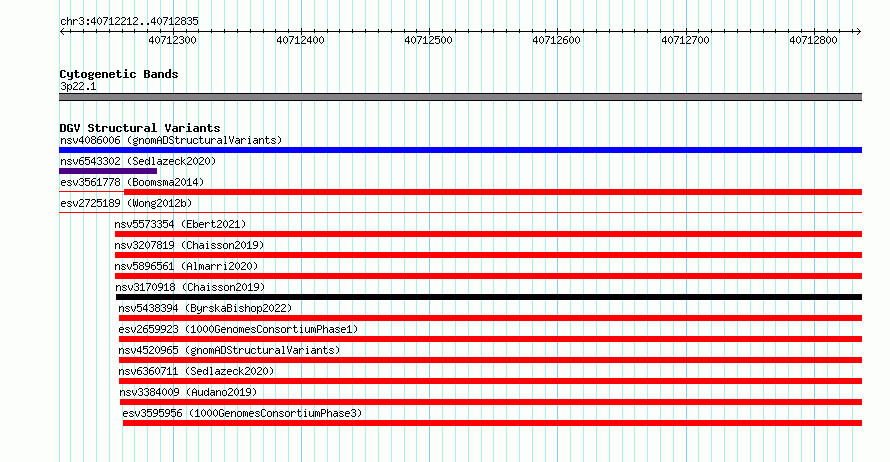Screen dimensions: 890x462
Task: Click the nsv3207819 Chaisson2019 label
Action: (189, 245)
